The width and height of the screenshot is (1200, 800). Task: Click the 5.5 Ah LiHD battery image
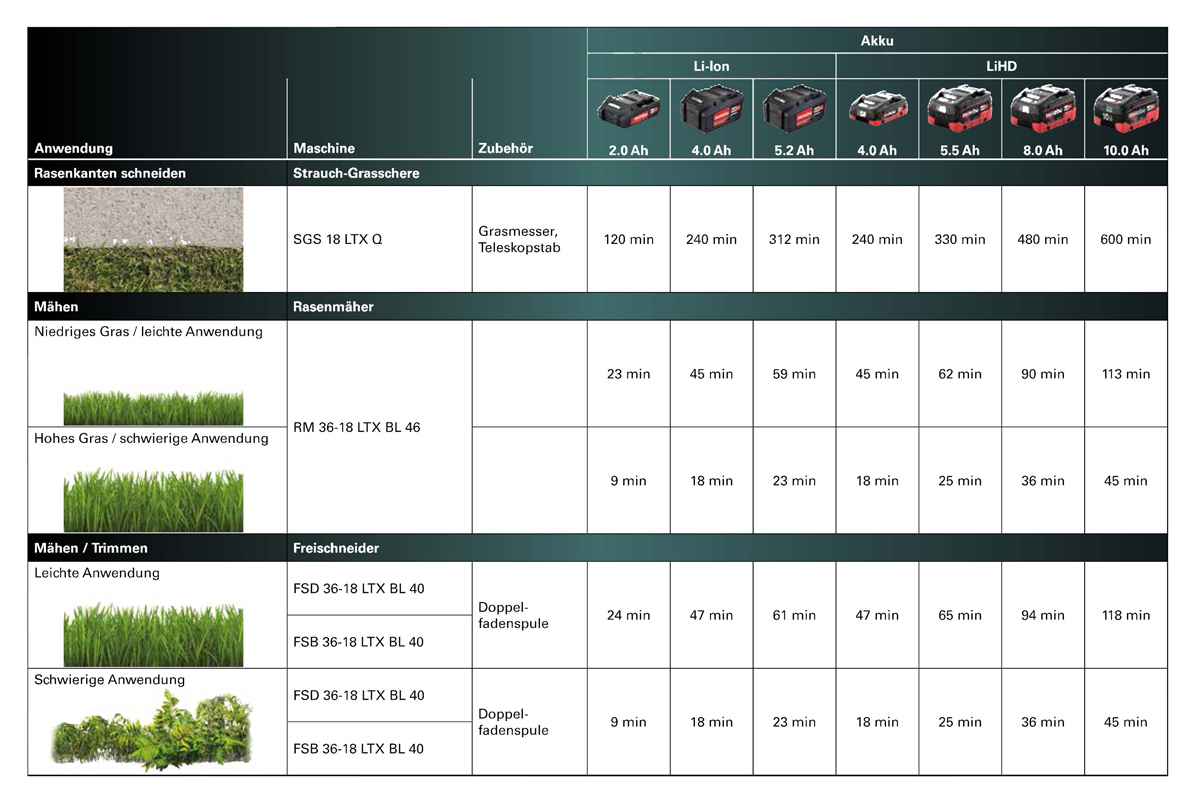[x=960, y=109]
